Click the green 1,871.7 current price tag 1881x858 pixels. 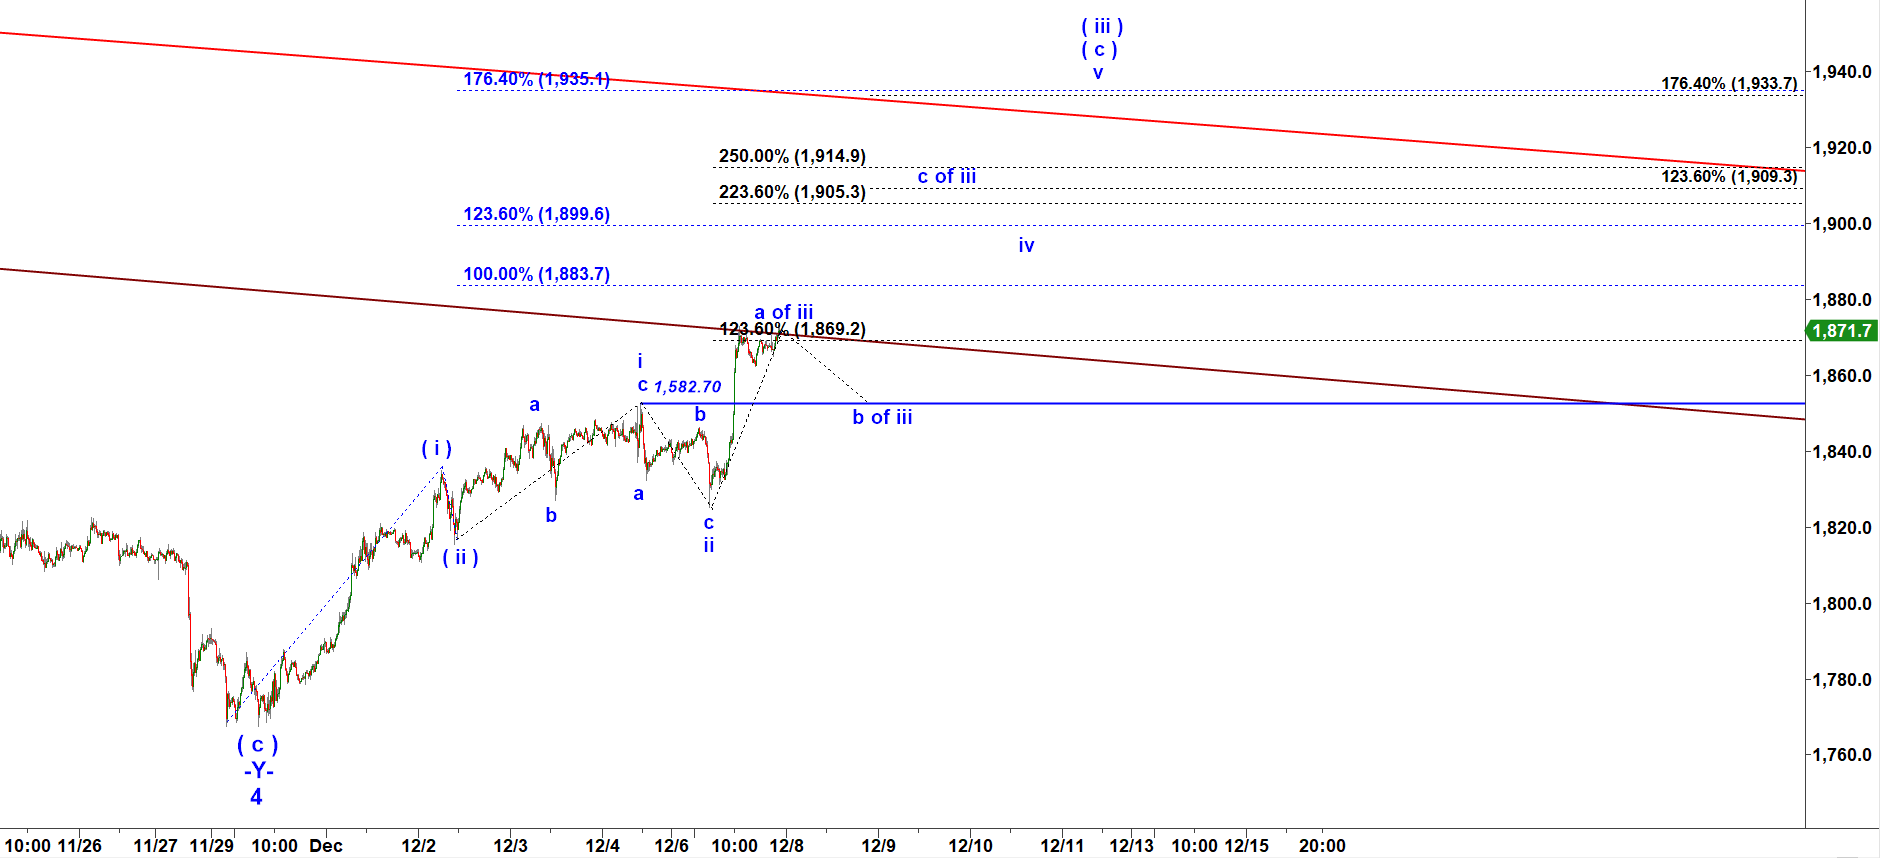pyautogui.click(x=1842, y=331)
